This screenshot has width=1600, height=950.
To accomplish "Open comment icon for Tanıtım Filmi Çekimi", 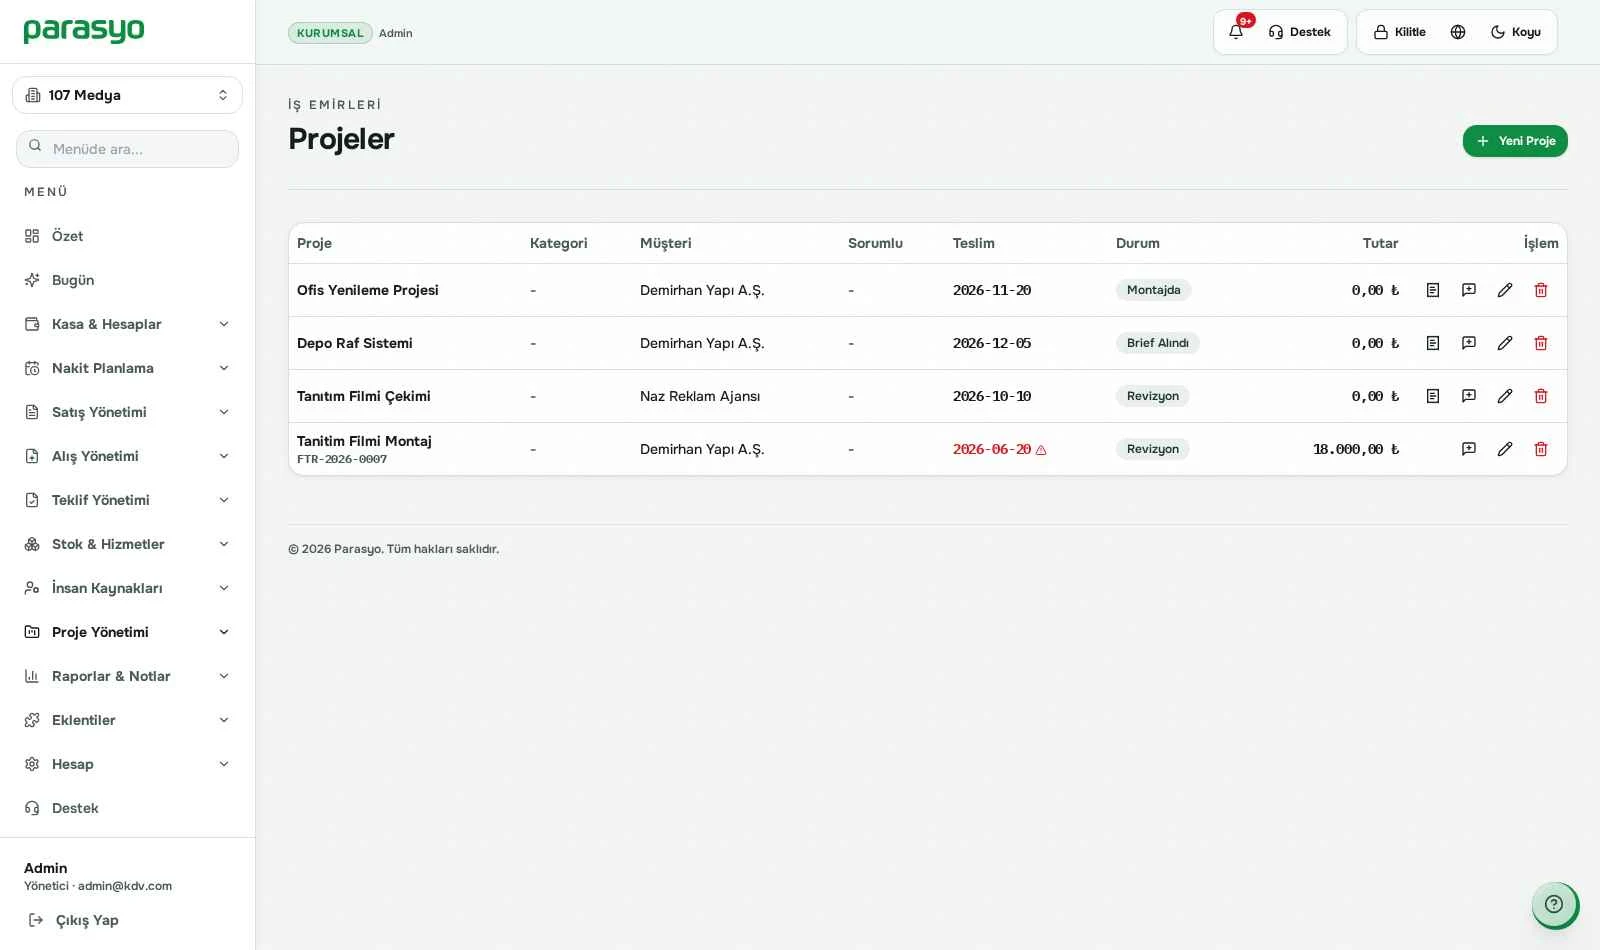I will [x=1469, y=396].
